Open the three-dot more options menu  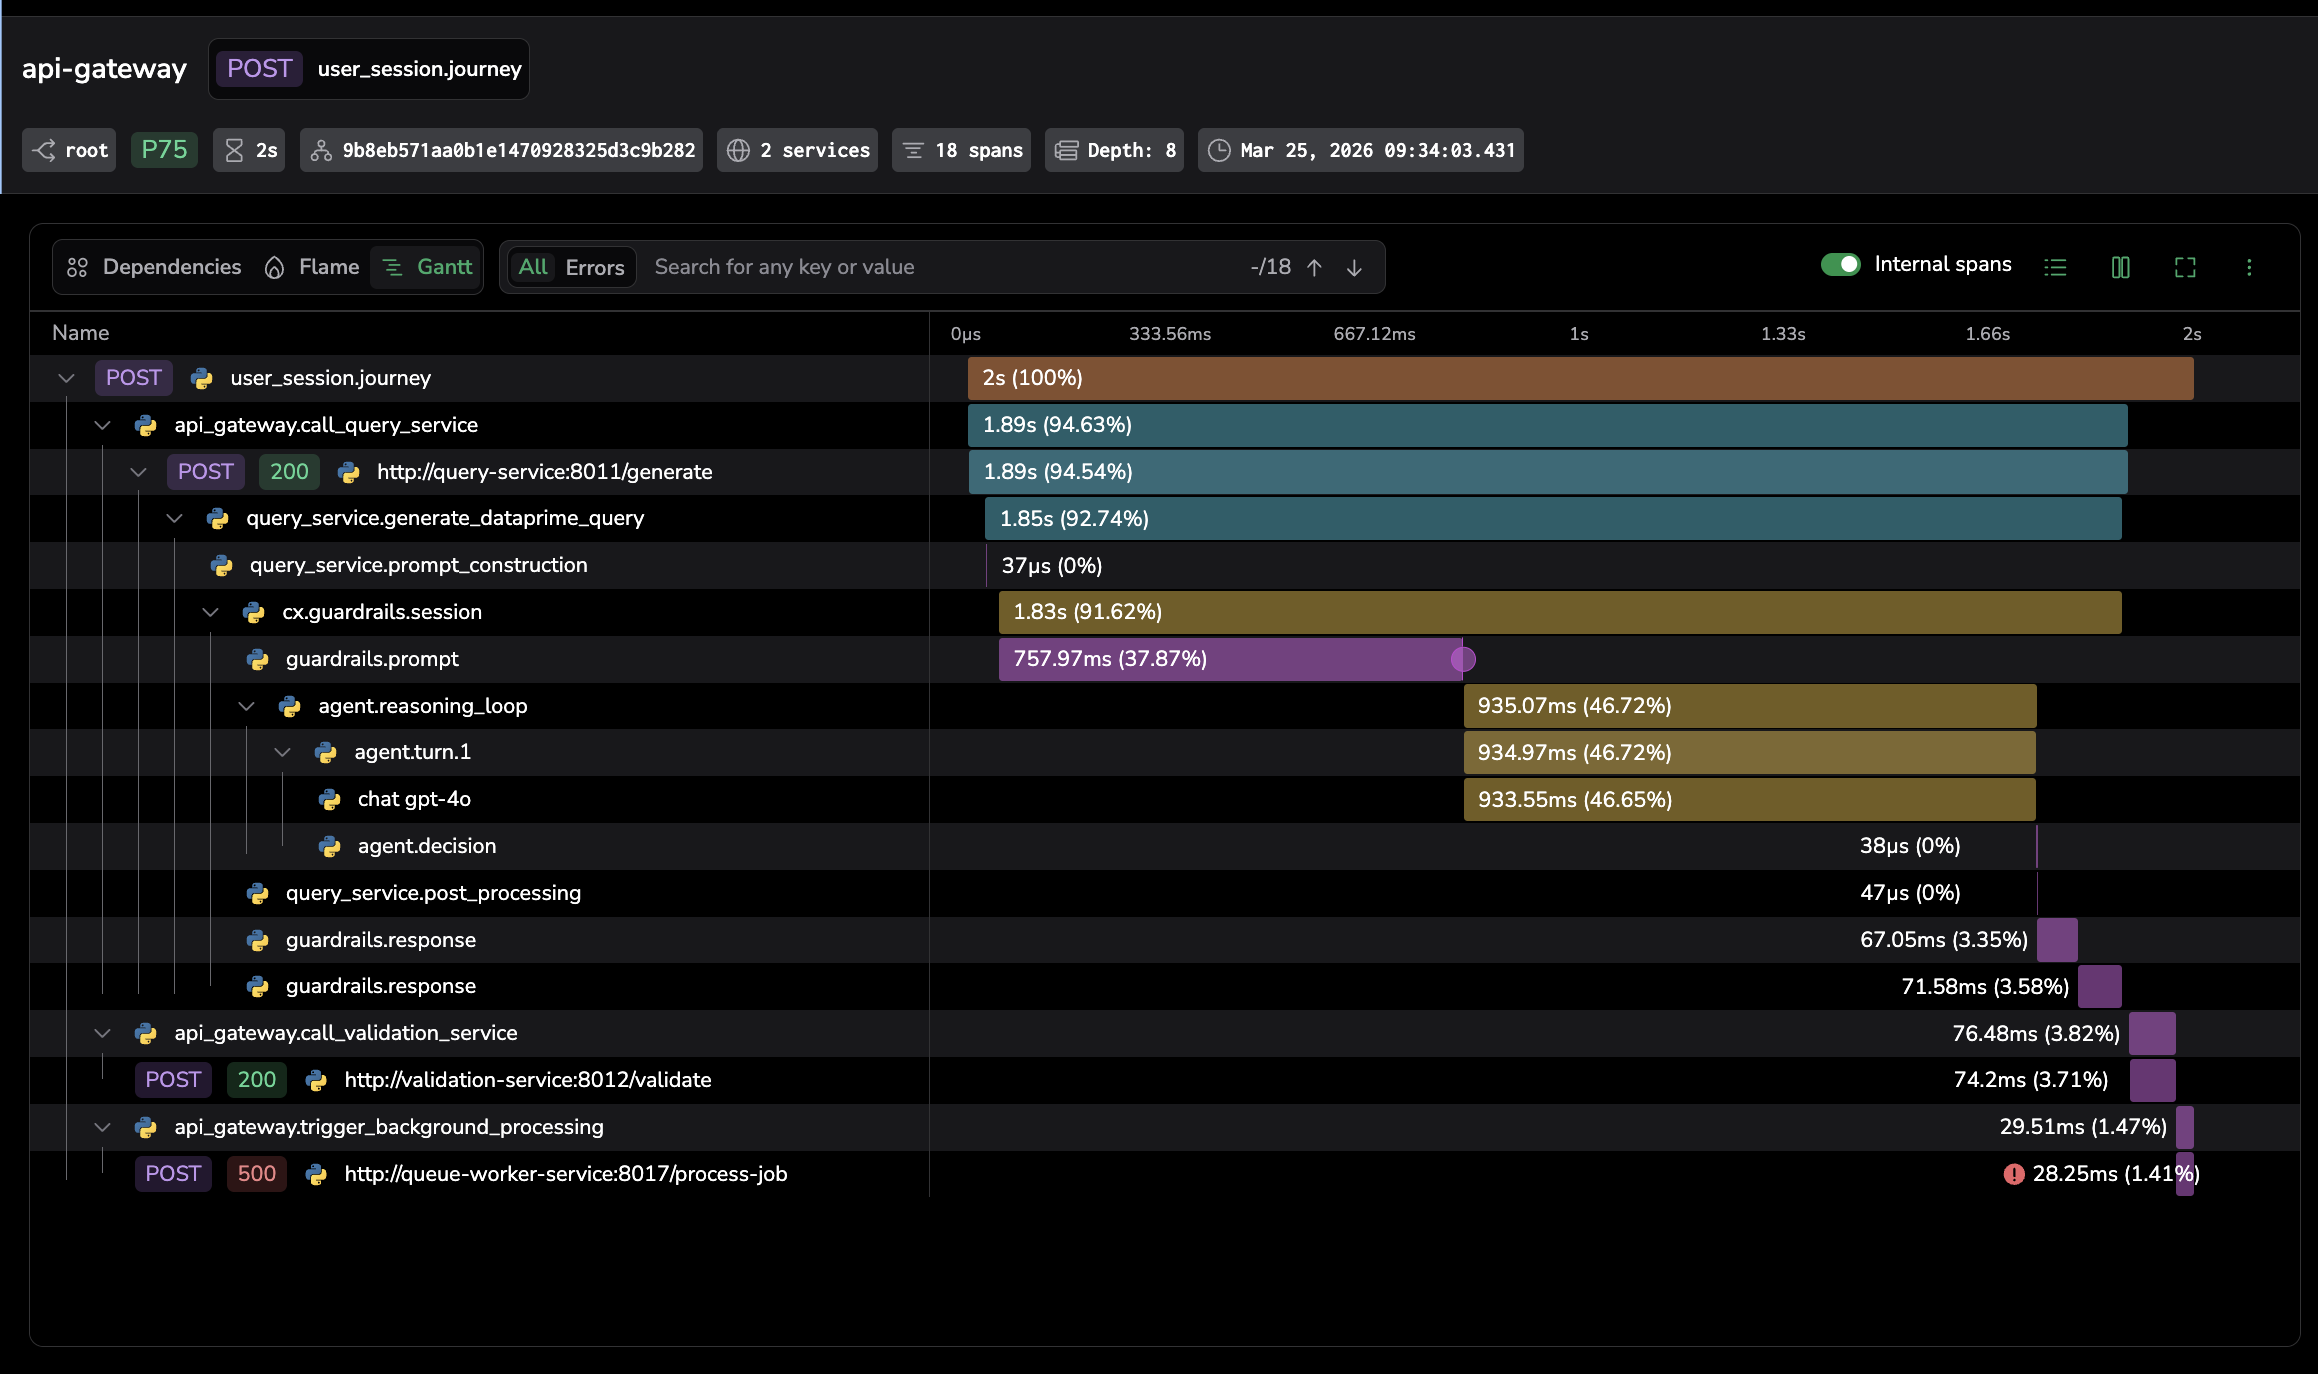pos(2249,267)
